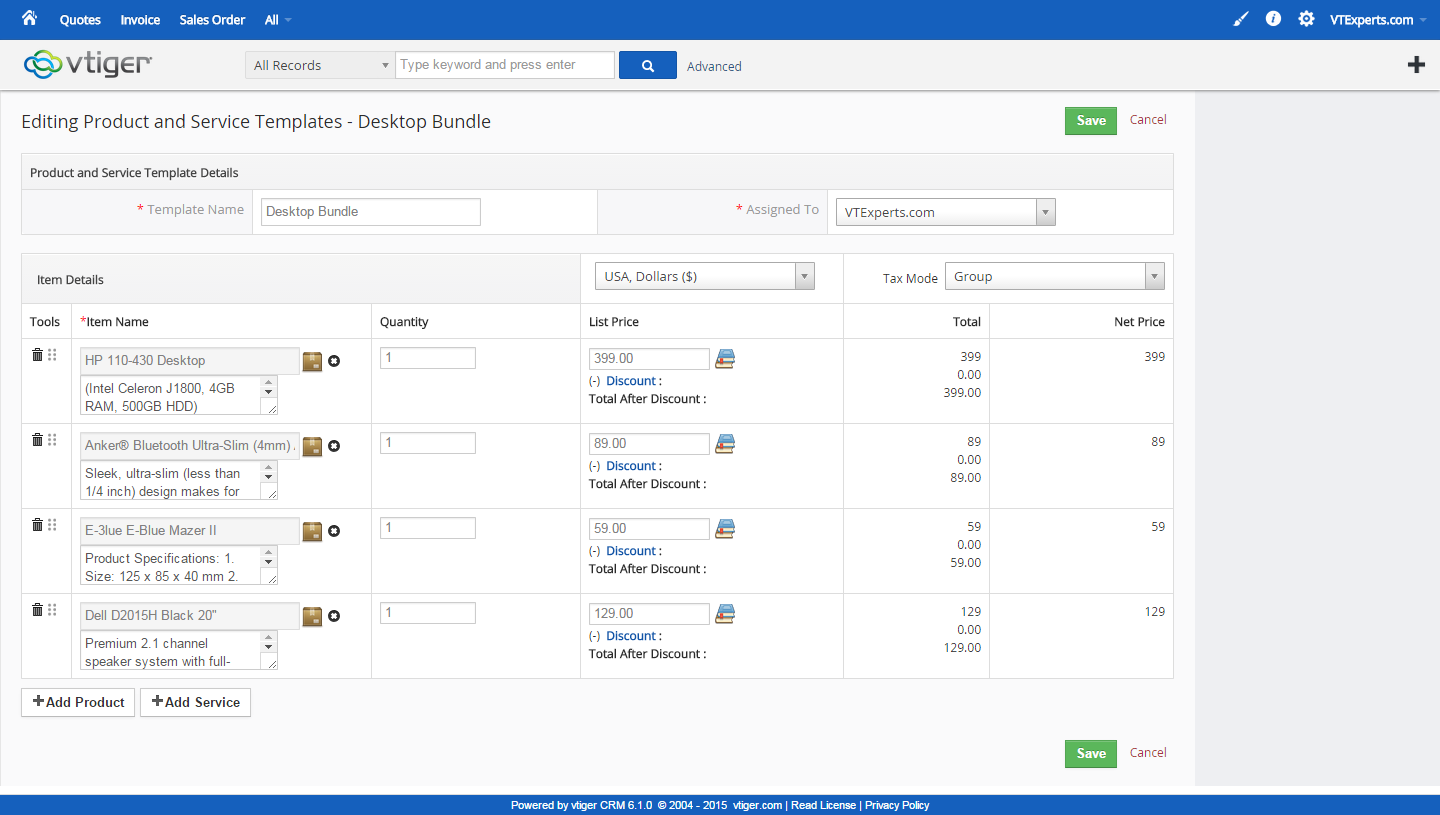Delete the E-3lue E-Blue Mazer II row

[37, 525]
